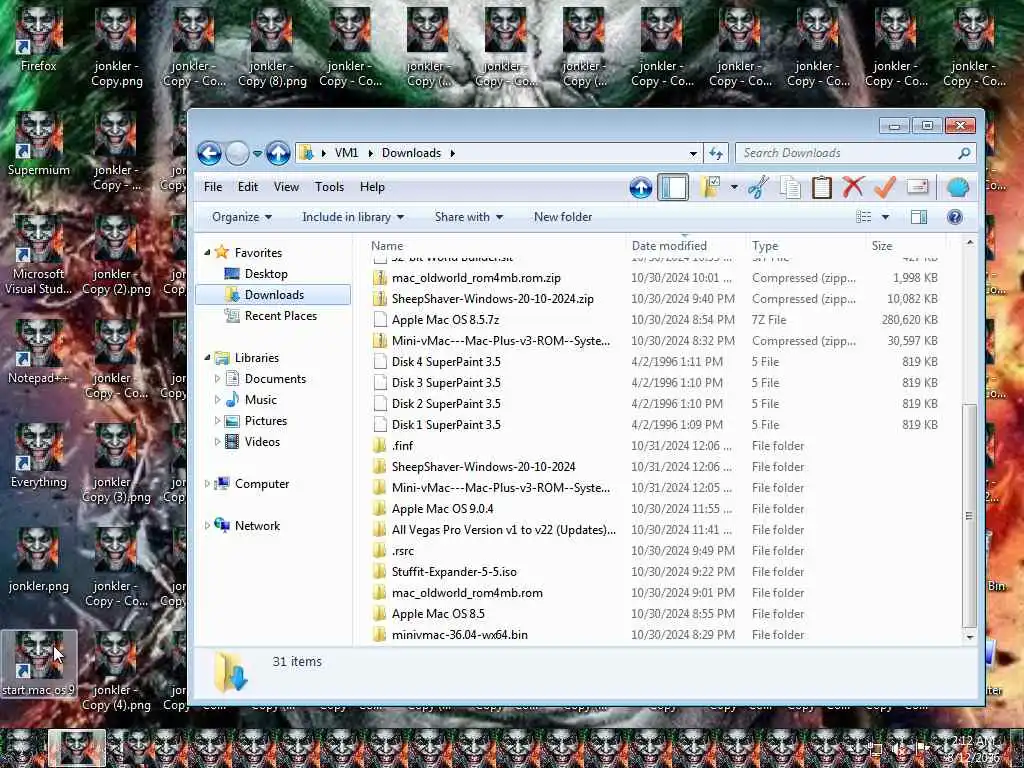Image resolution: width=1024 pixels, height=768 pixels.
Task: Expand the Videos library node
Action: [217, 442]
